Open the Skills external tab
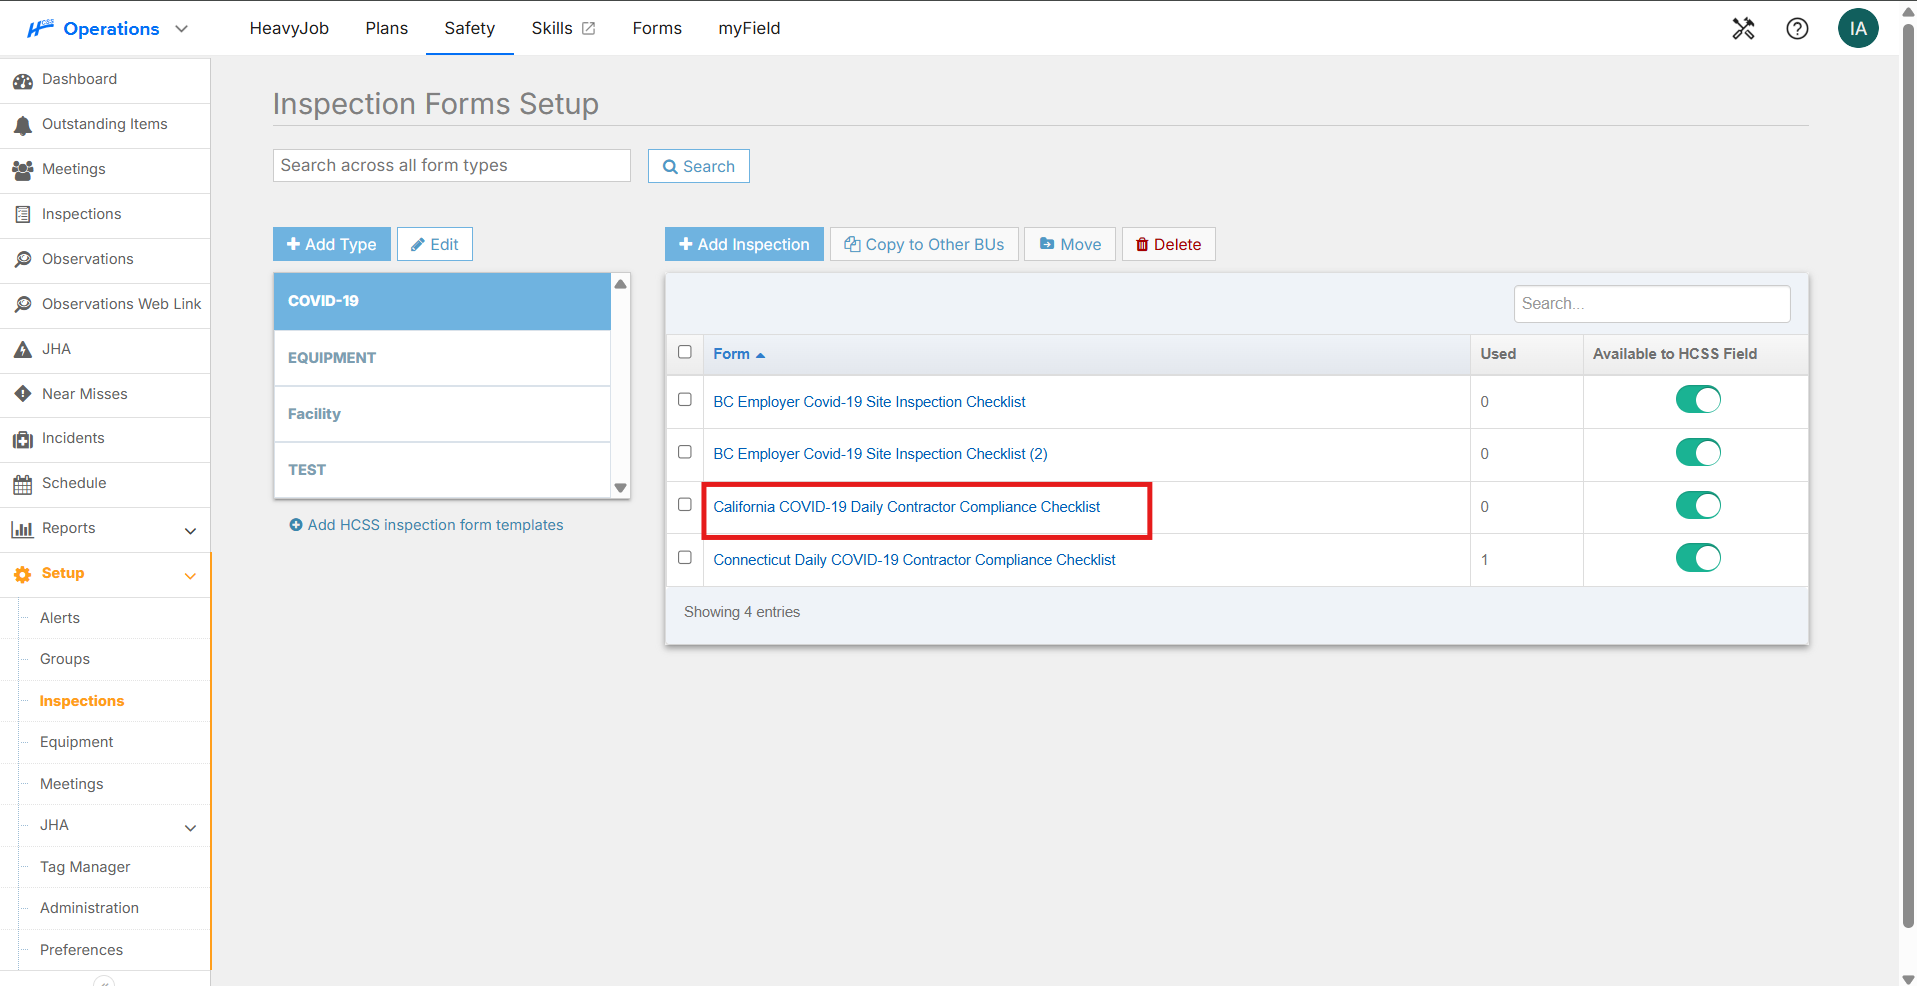1917x986 pixels. click(563, 28)
